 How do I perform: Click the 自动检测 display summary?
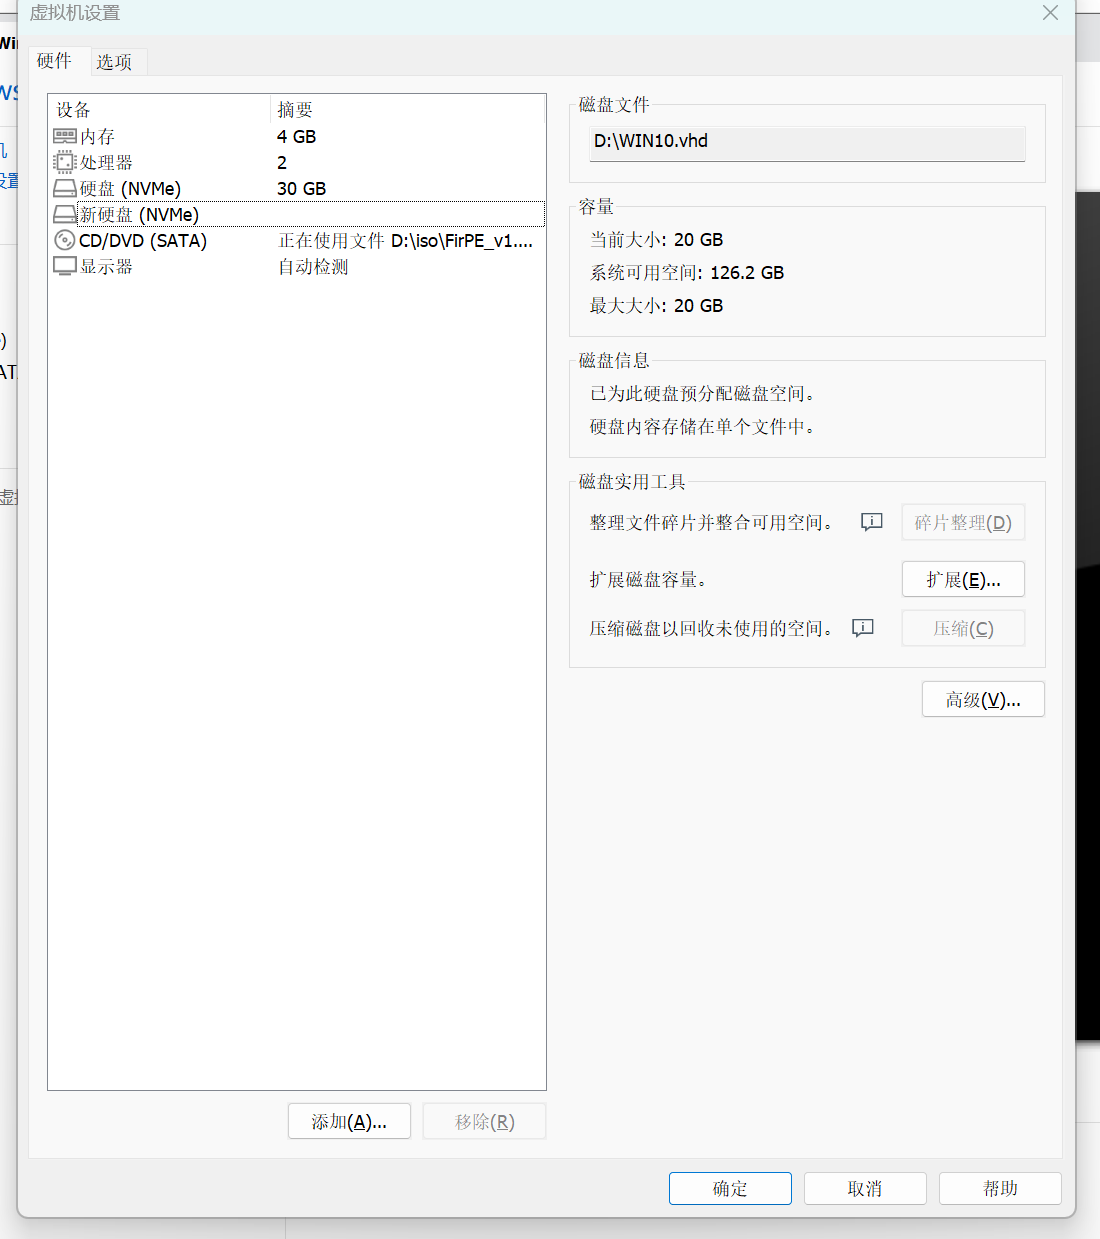click(x=313, y=266)
